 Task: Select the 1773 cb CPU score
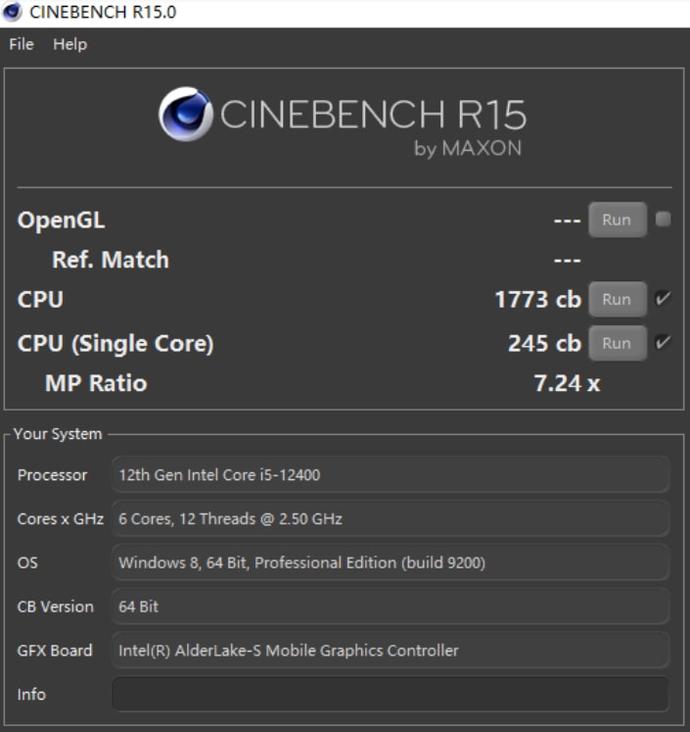[x=538, y=299]
